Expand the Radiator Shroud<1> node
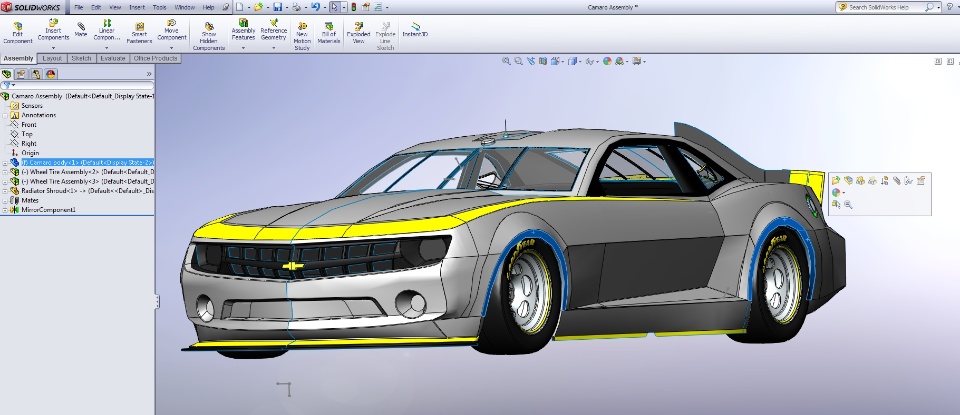This screenshot has width=960, height=415. [5, 191]
